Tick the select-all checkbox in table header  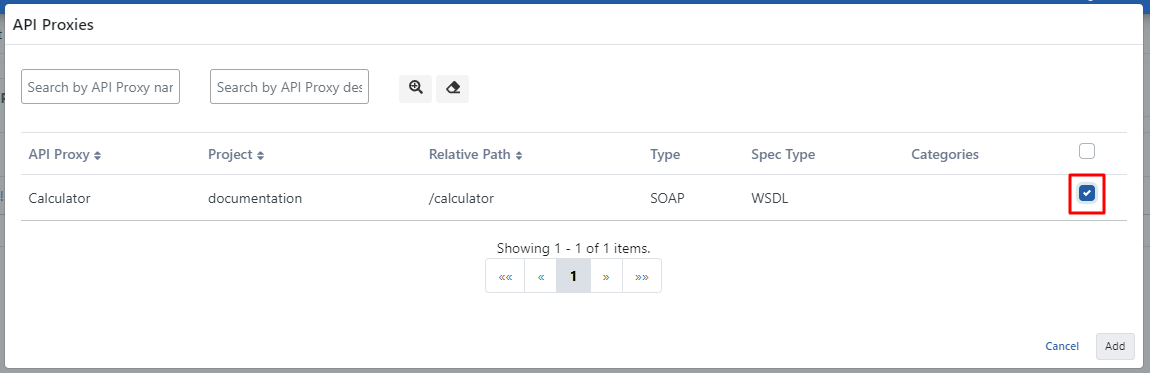tap(1087, 151)
